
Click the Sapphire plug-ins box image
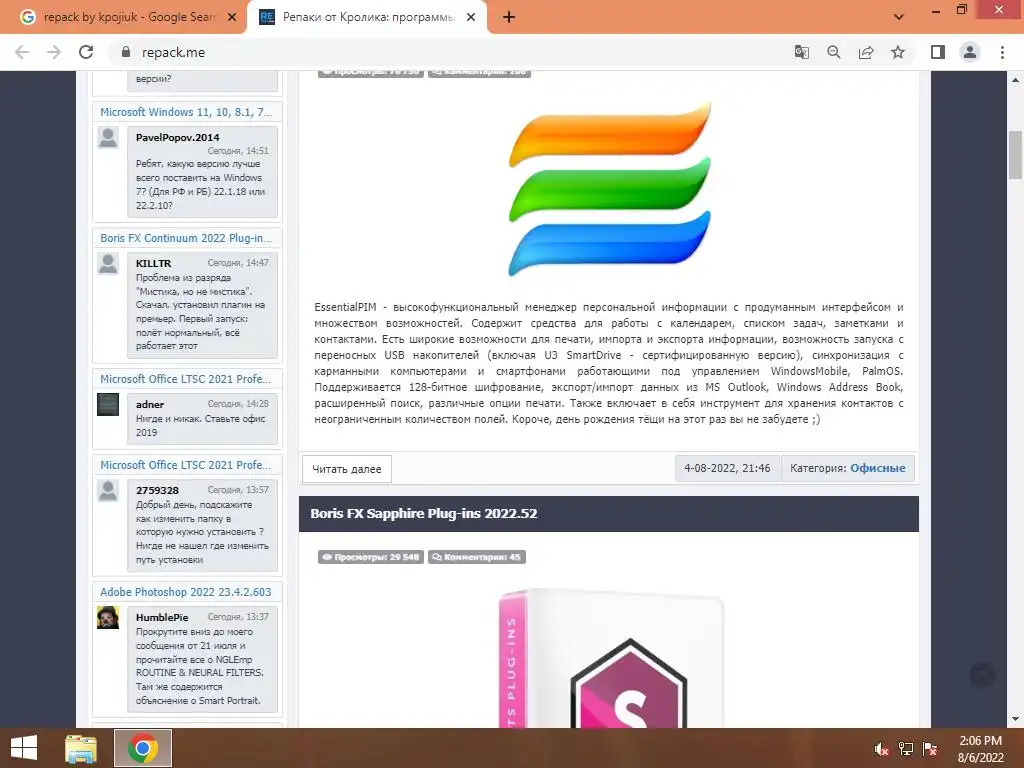pos(609,658)
